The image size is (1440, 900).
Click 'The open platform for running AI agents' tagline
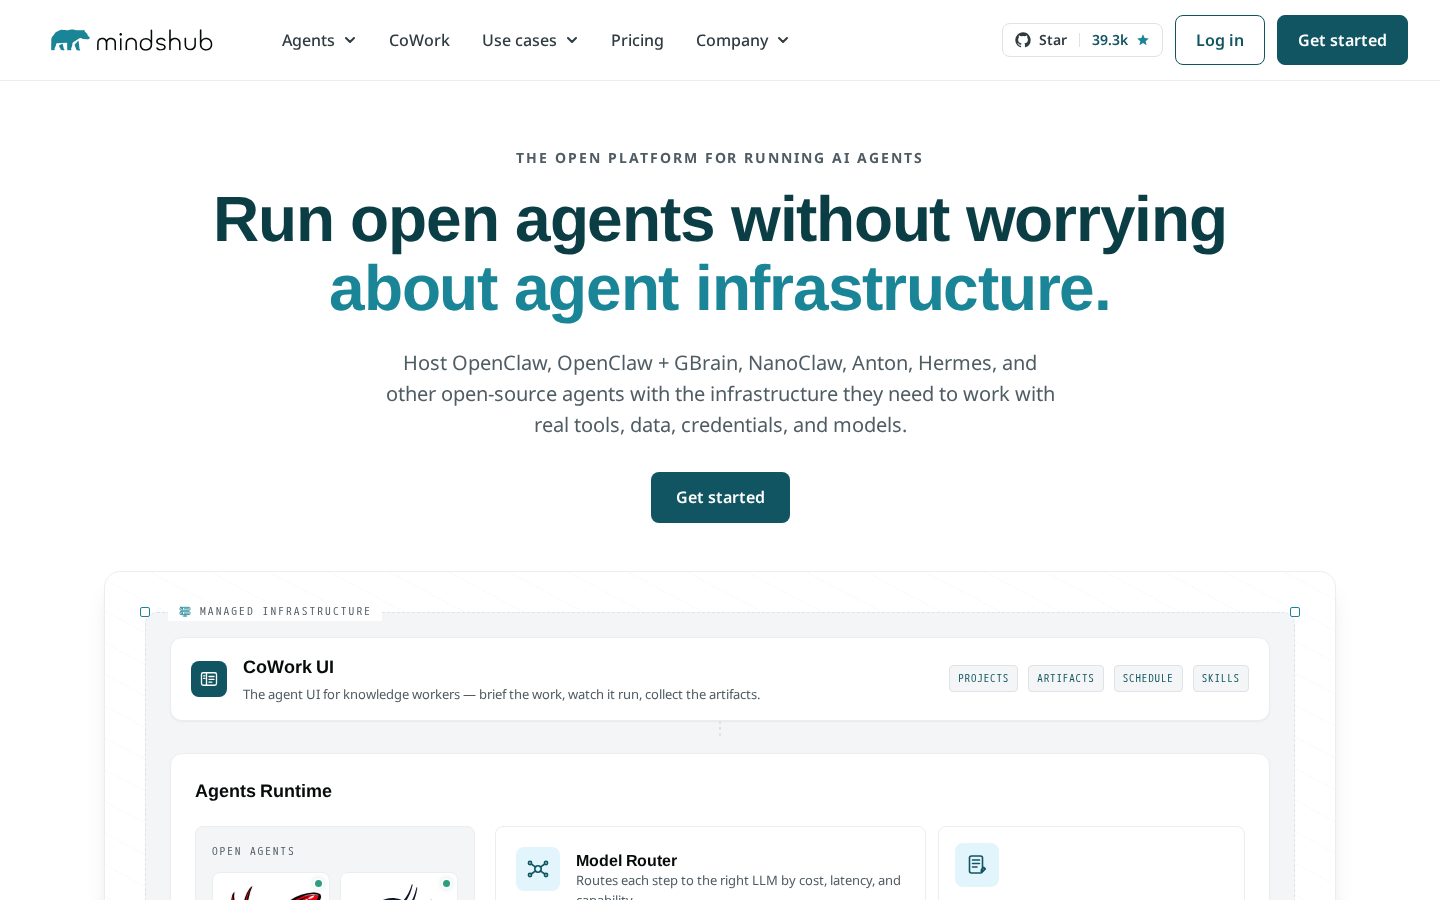coord(720,158)
